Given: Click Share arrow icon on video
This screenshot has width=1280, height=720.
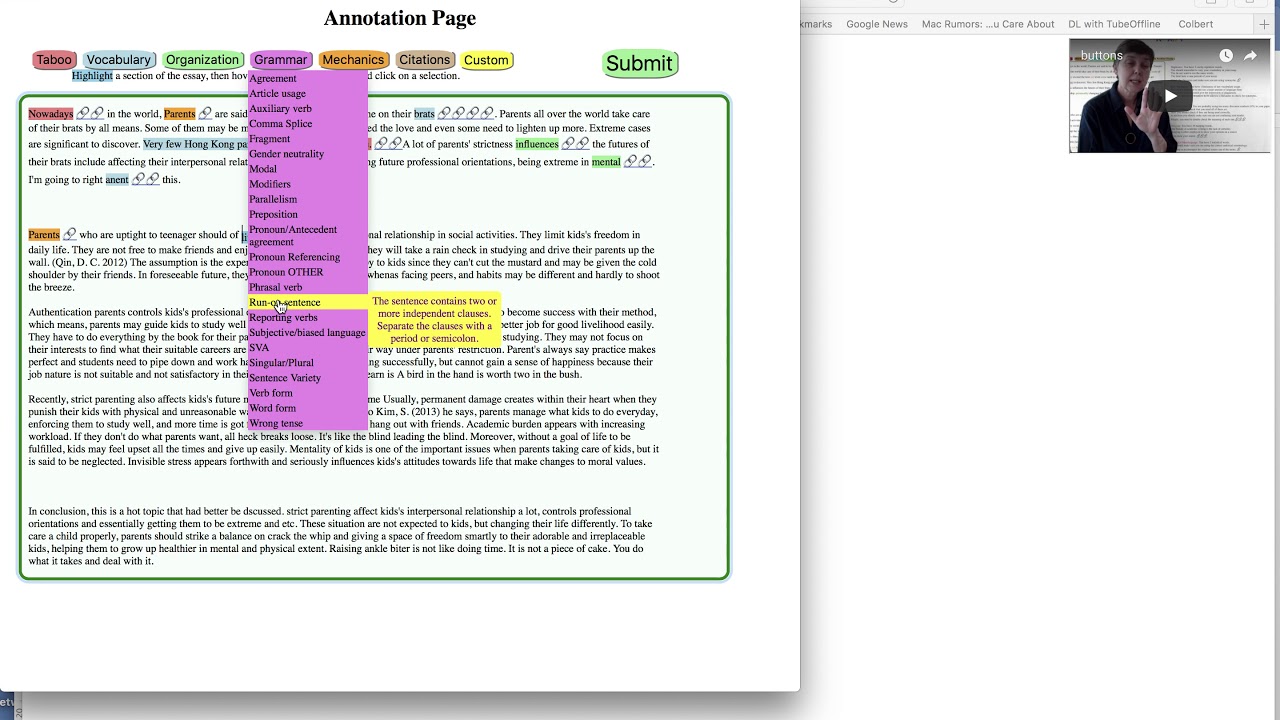Looking at the screenshot, I should pos(1250,56).
